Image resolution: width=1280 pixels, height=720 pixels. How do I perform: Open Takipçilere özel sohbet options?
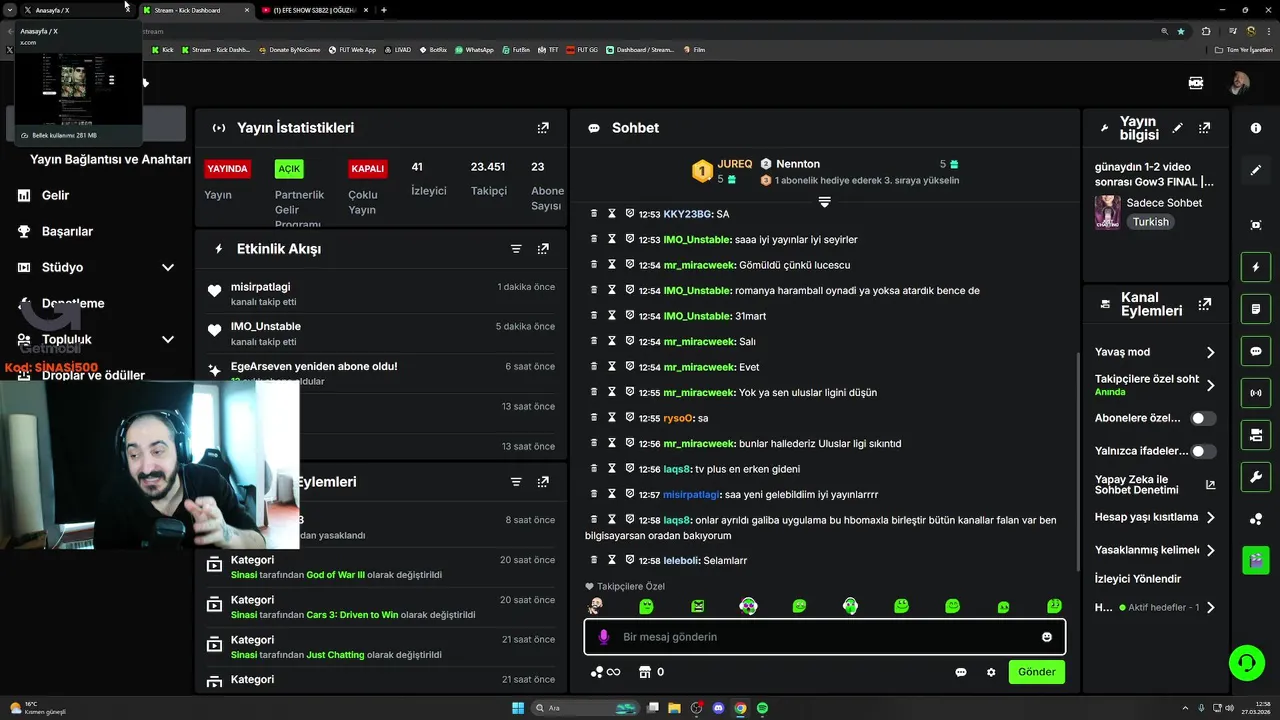[1155, 385]
